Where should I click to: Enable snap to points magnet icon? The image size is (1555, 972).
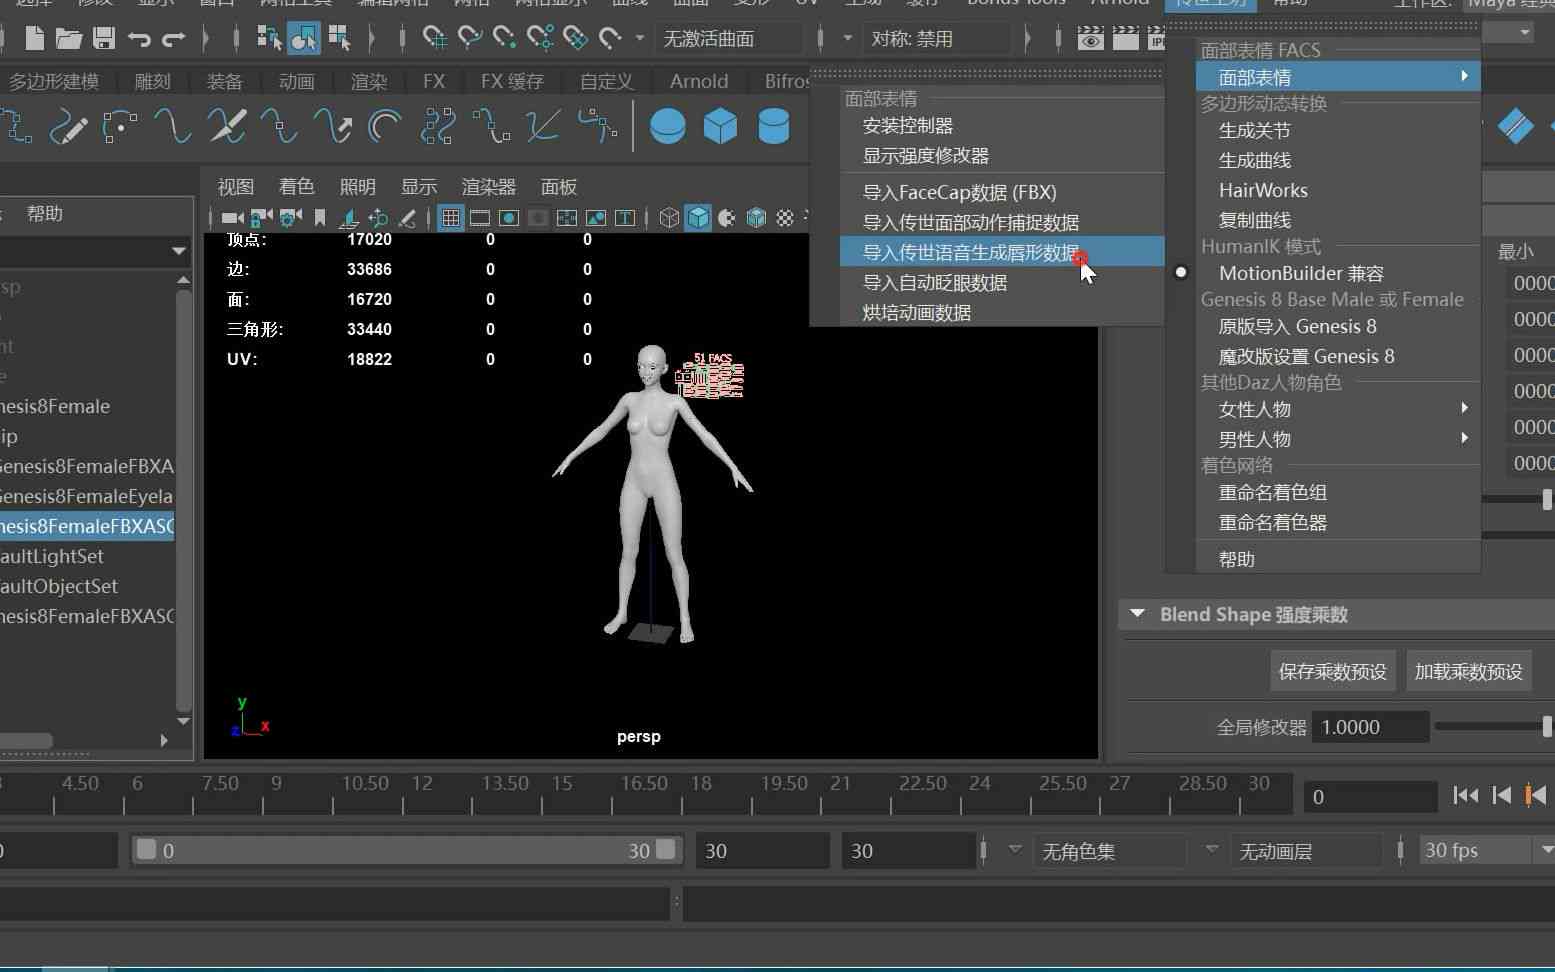(504, 38)
